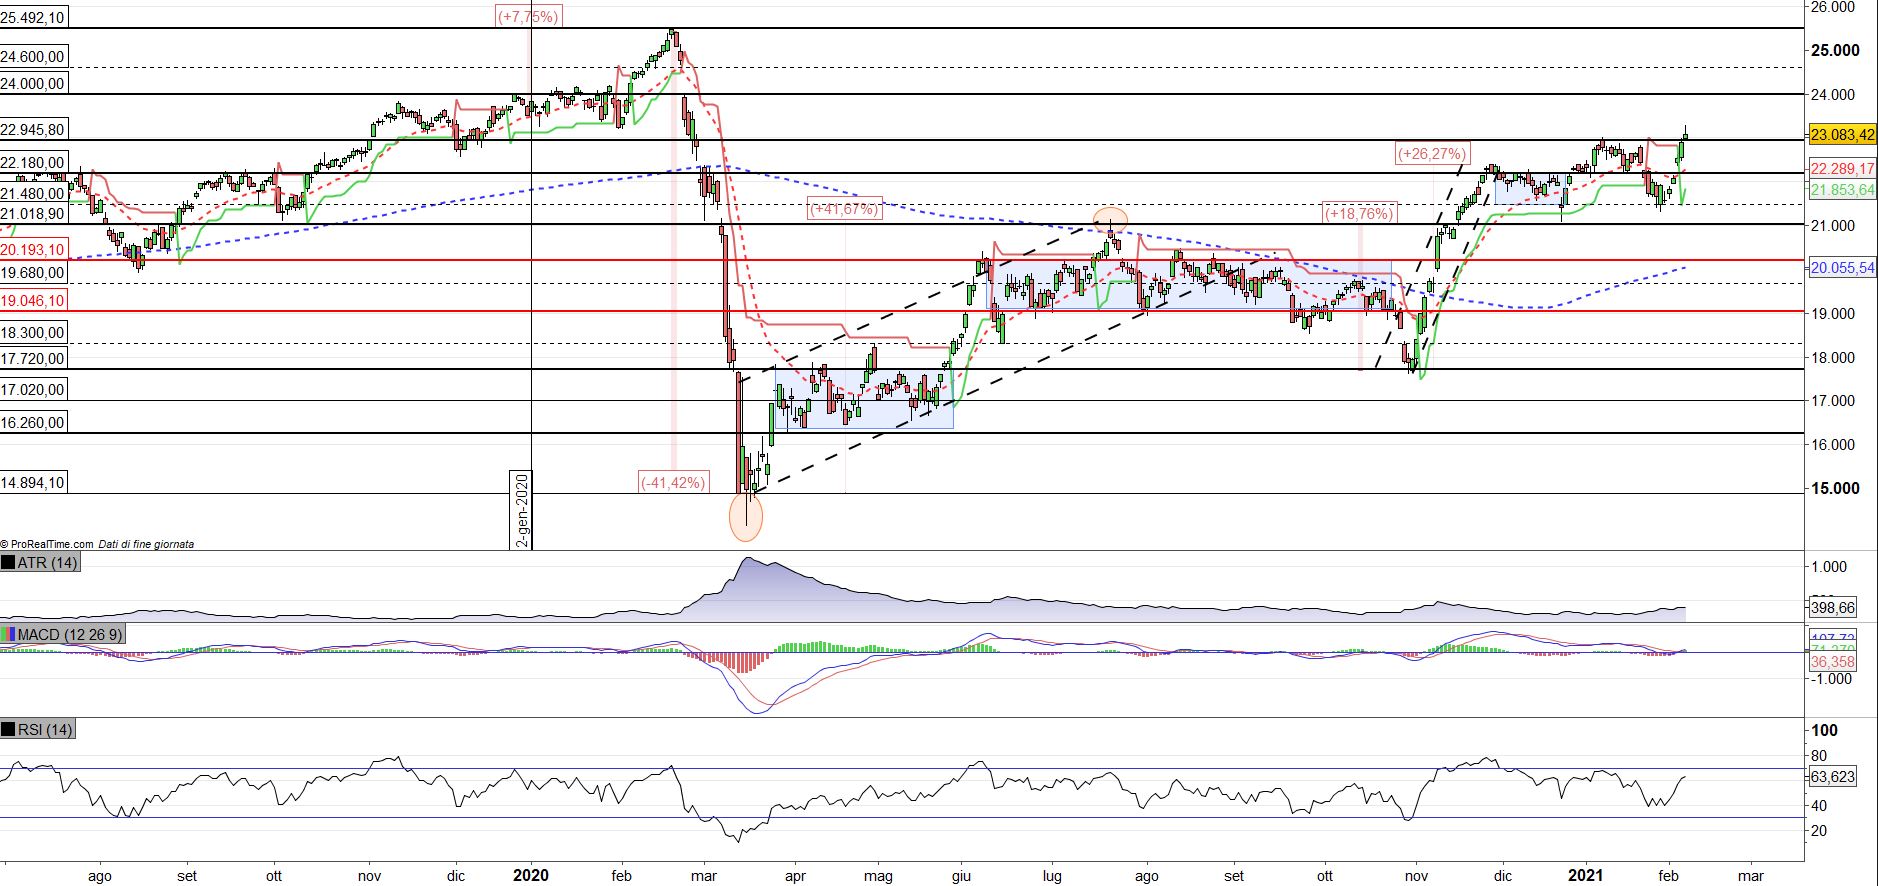
Task: Click the 19.680,00 level label
Action: 33,272
